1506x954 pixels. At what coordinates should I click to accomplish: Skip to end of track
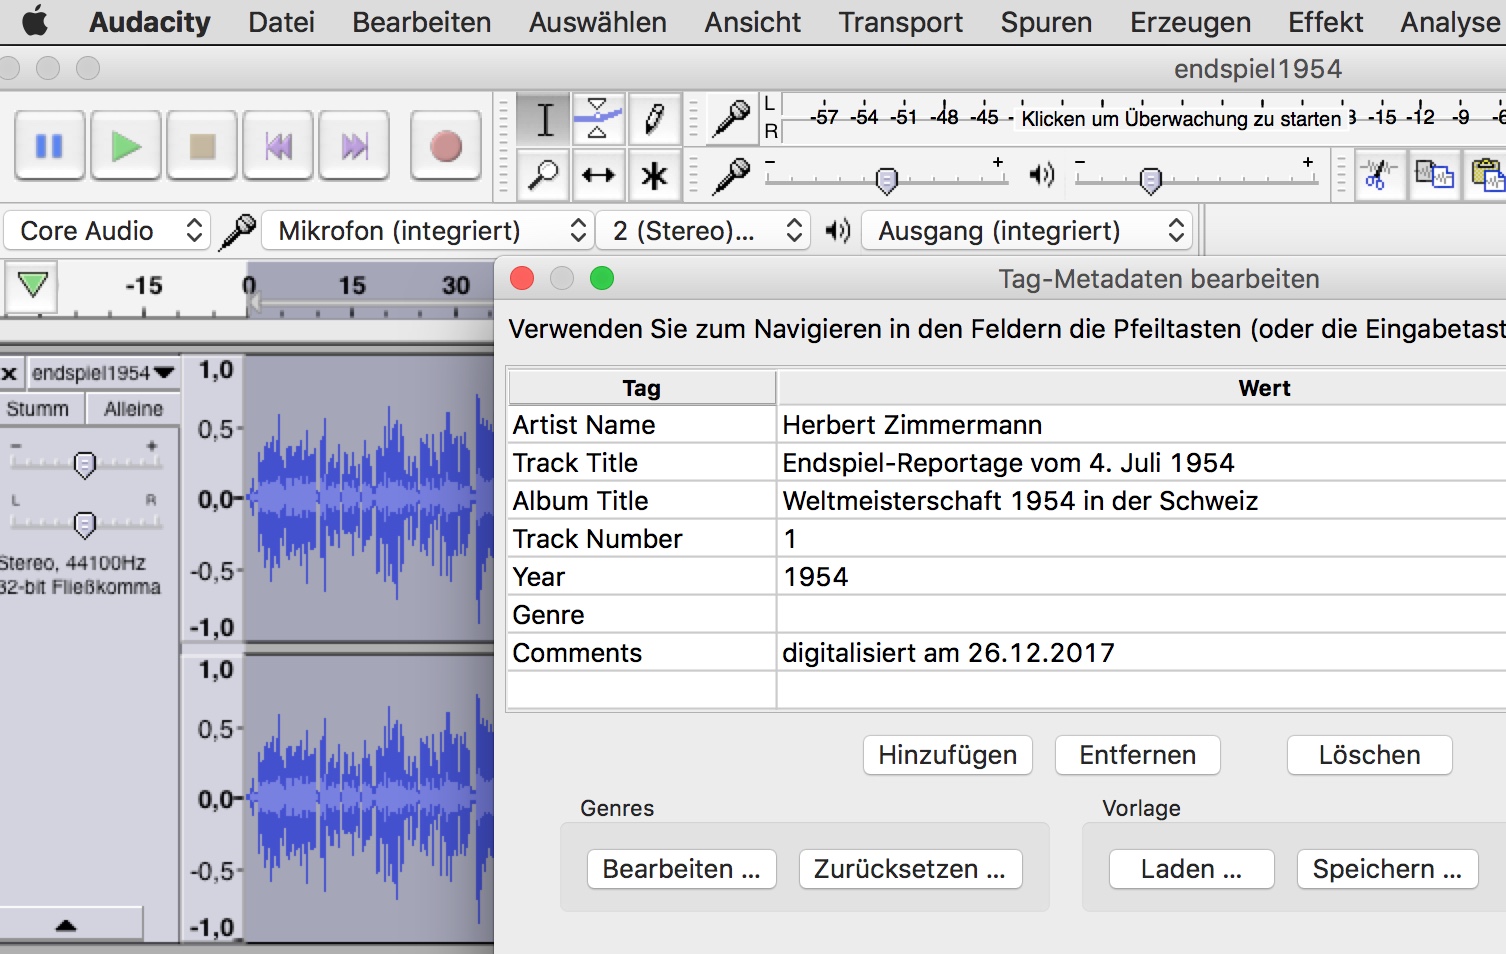tap(354, 146)
